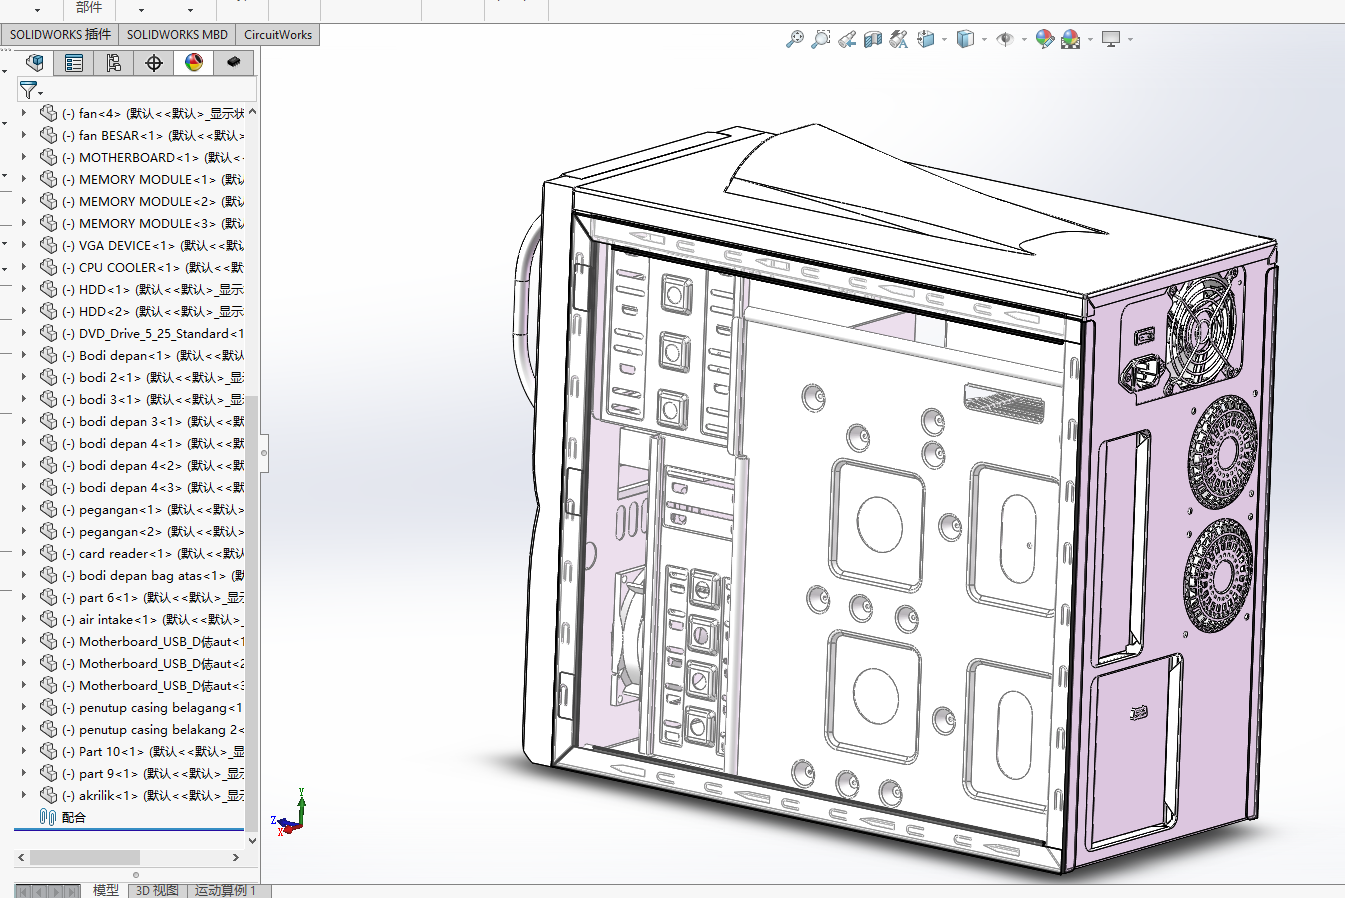Click the Edit Appearance sphere icon
The image size is (1345, 898).
(1045, 39)
